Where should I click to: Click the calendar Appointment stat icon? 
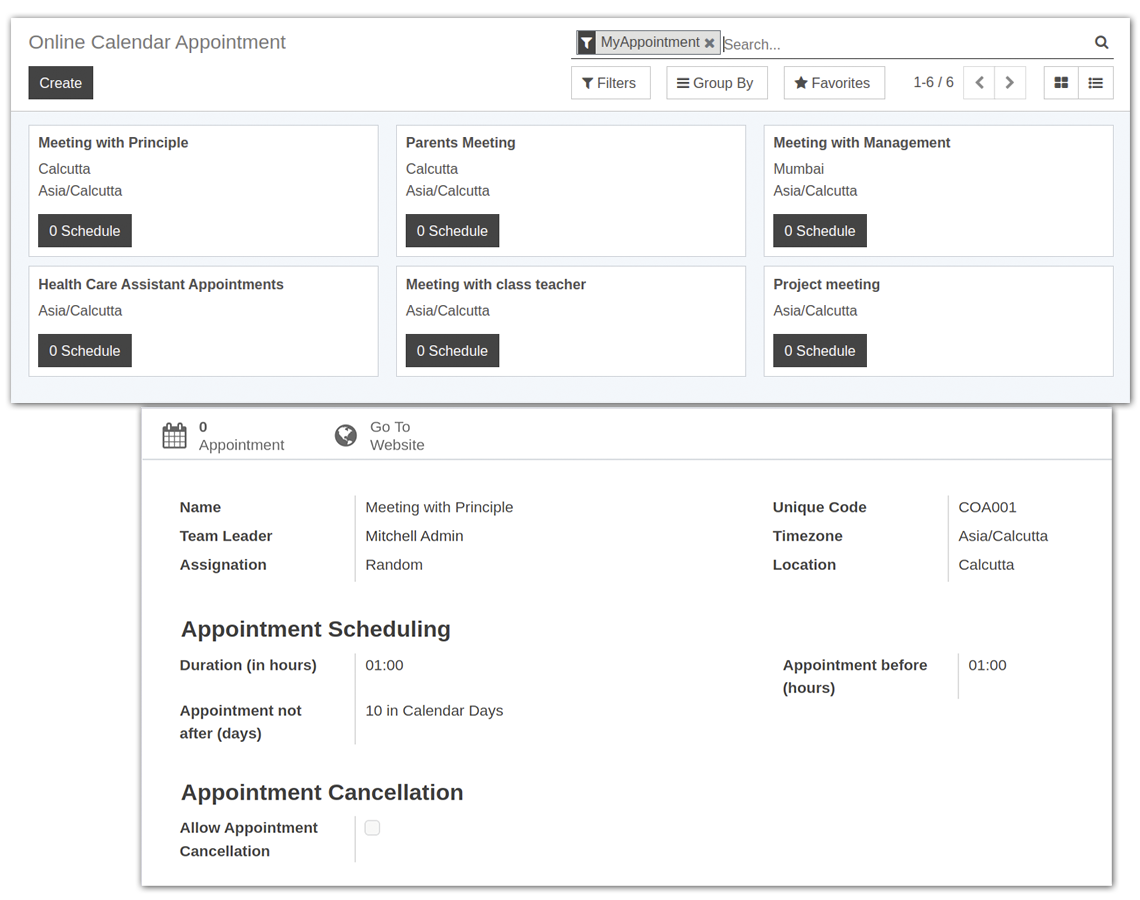tap(174, 436)
